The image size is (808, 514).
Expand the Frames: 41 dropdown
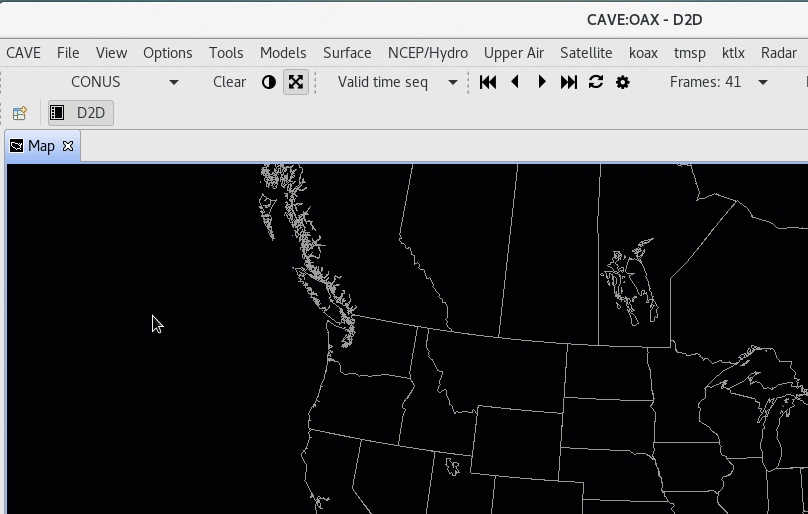(763, 82)
